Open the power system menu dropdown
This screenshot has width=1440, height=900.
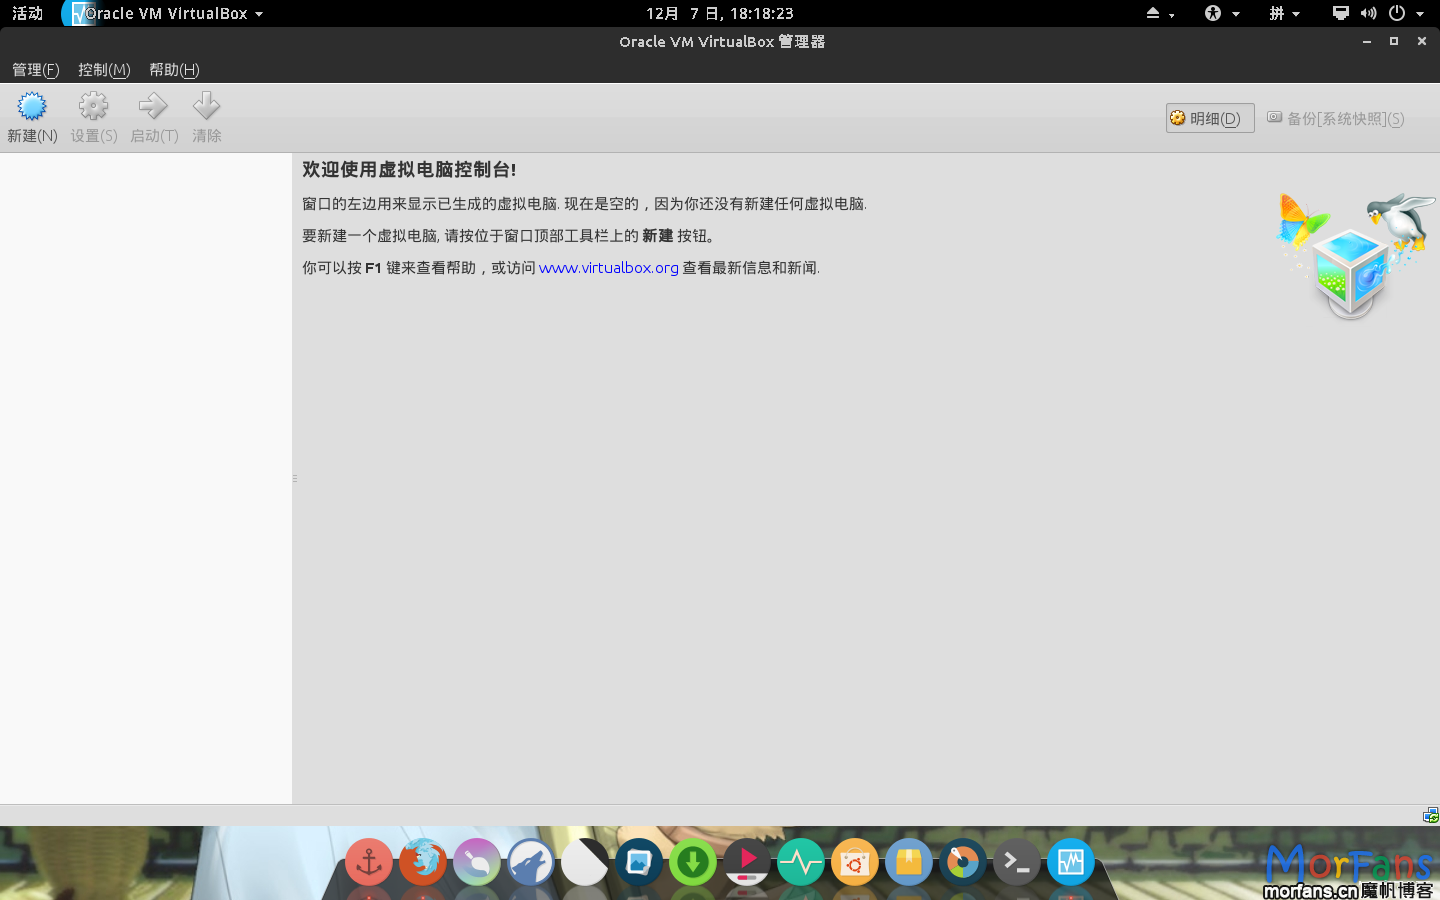(1406, 13)
